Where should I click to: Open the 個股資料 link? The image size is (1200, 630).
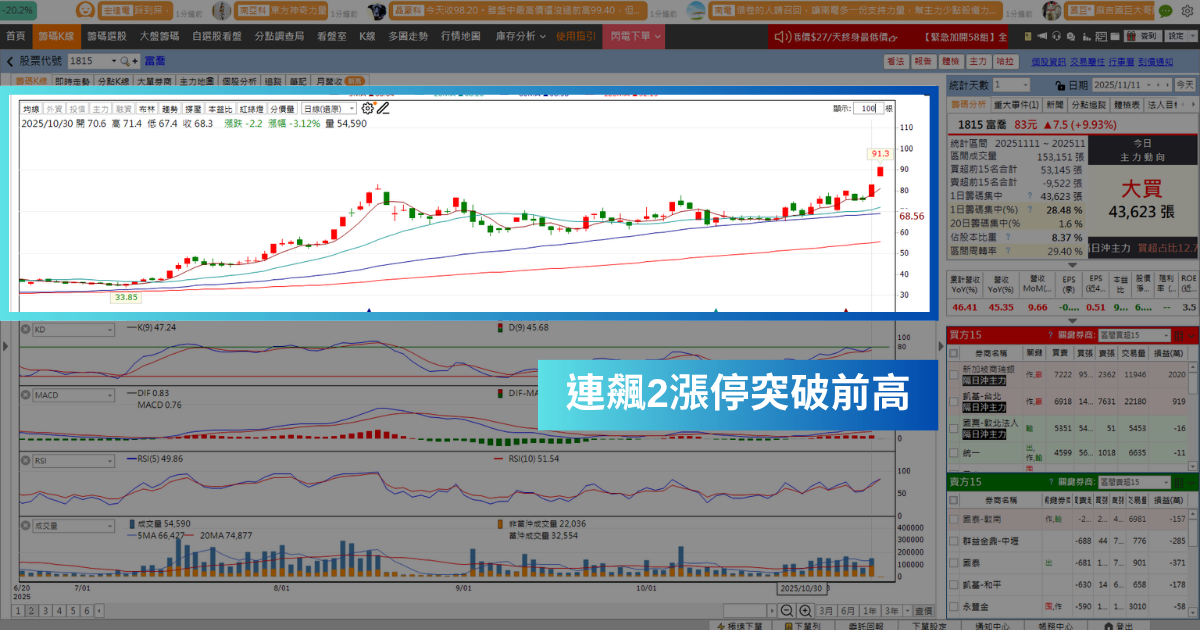pos(1049,61)
